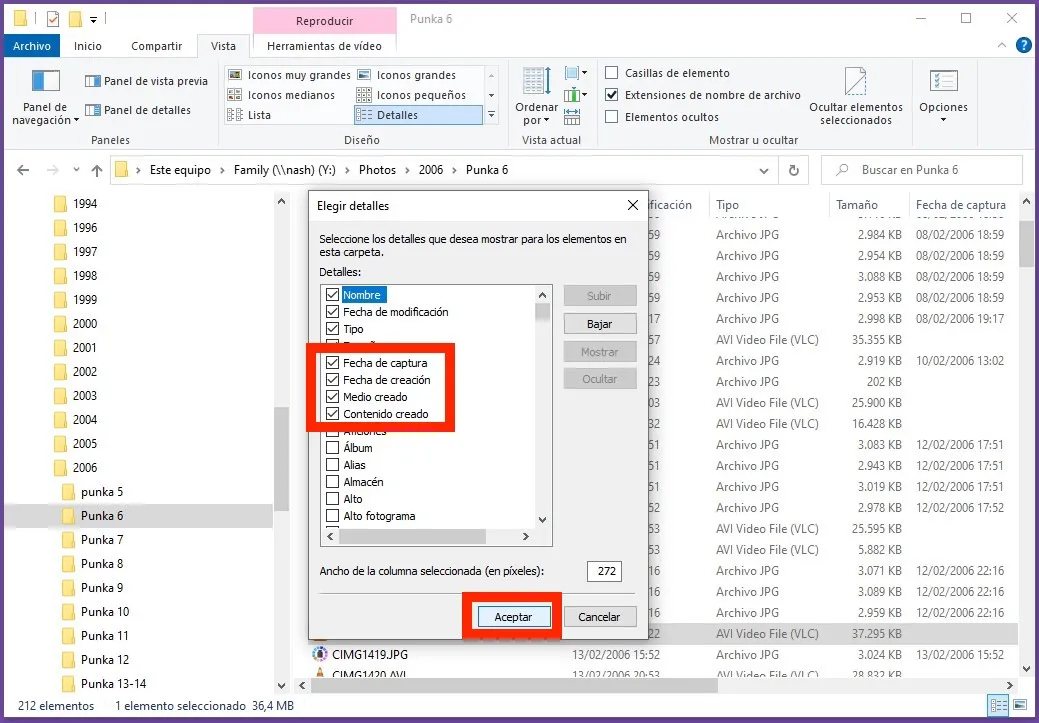
Task: Enable the Casillas de elemento checkbox
Action: click(612, 73)
